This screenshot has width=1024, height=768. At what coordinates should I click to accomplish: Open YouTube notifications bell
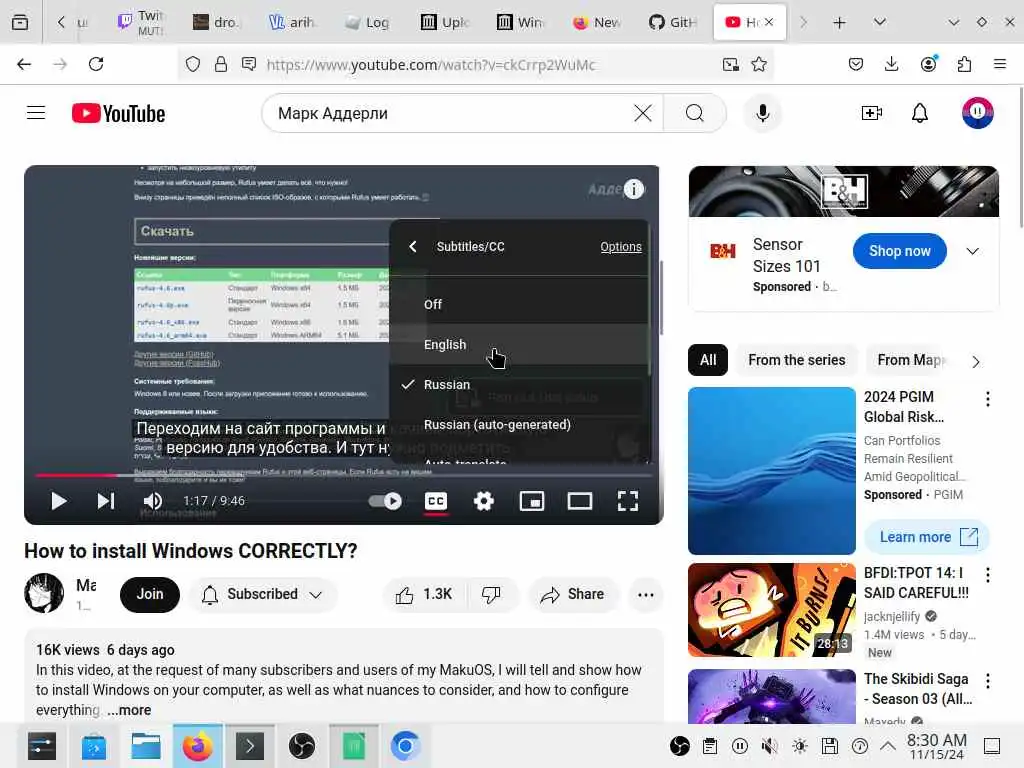920,113
